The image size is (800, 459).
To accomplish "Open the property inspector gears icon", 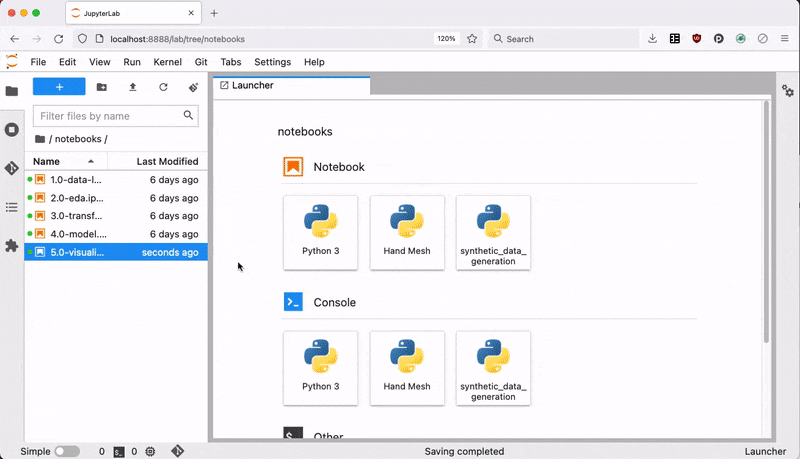I will tap(788, 91).
